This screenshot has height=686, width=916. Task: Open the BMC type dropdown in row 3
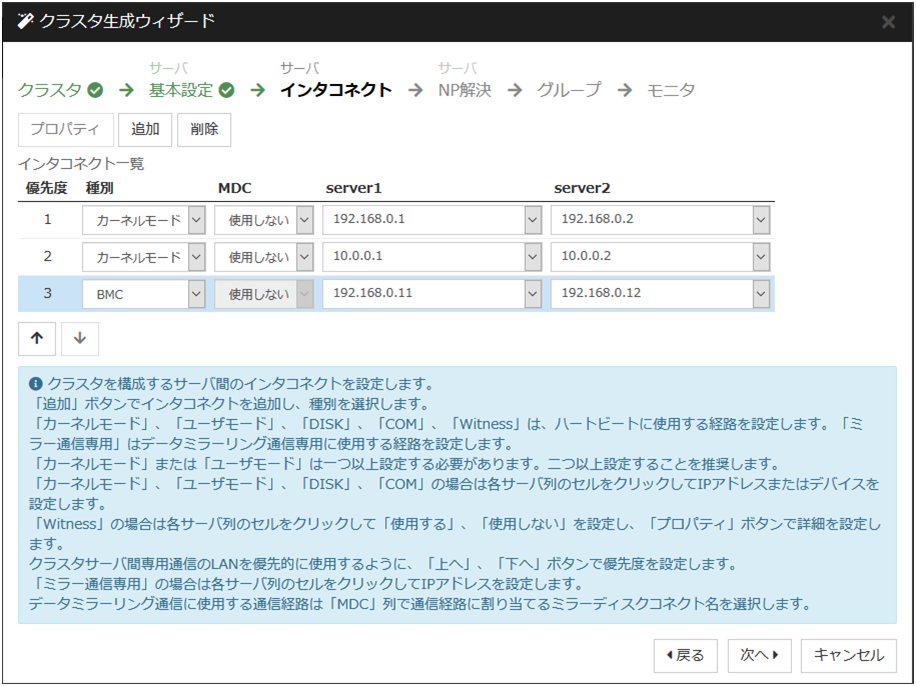pos(196,295)
